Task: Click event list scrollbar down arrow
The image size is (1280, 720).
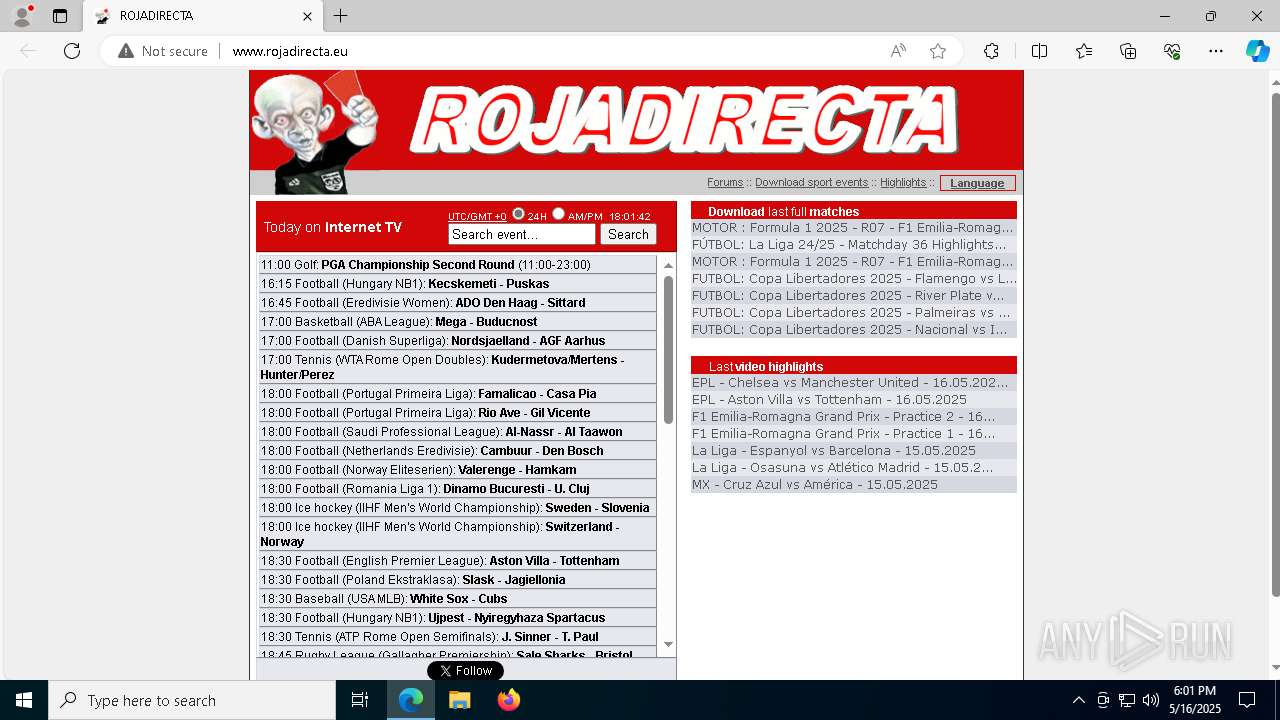Action: pyautogui.click(x=668, y=645)
